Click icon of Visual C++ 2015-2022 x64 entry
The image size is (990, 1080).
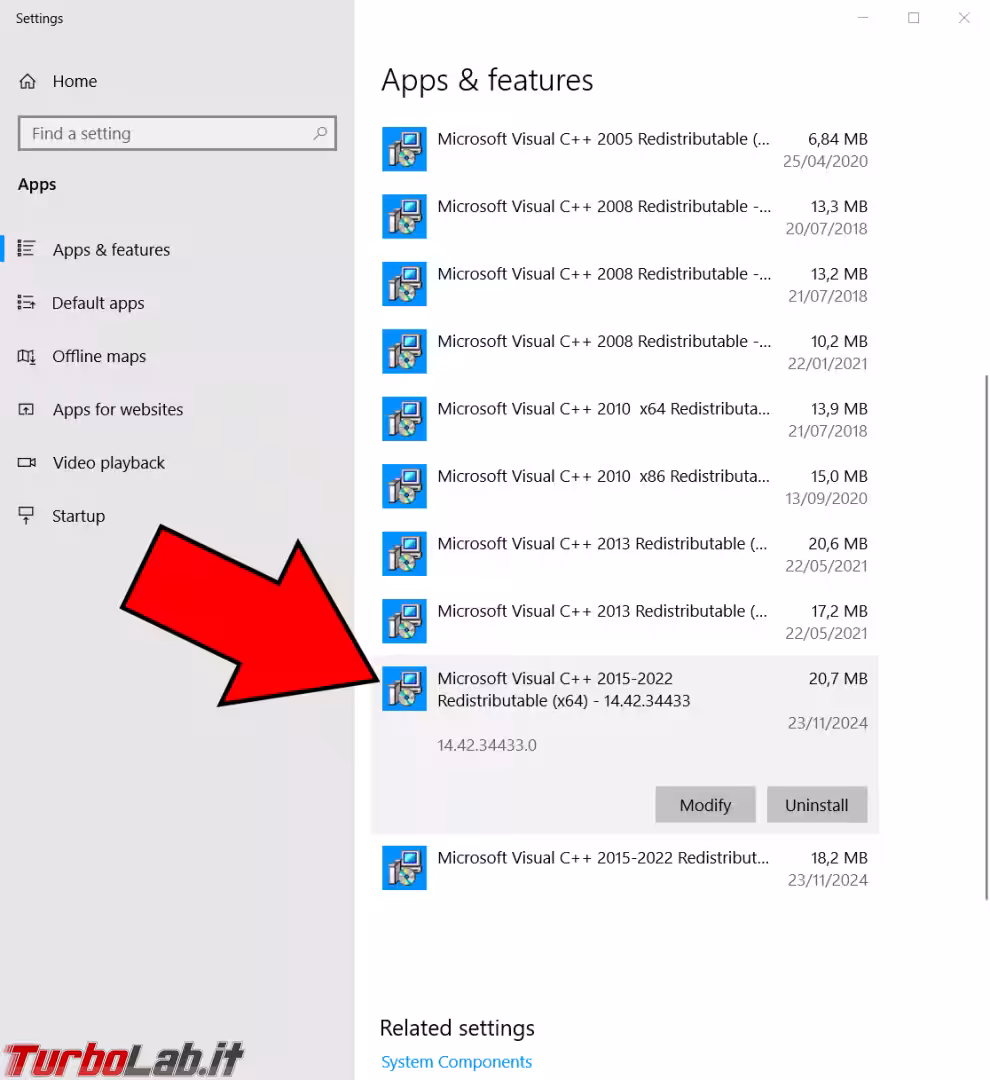[x=404, y=689]
